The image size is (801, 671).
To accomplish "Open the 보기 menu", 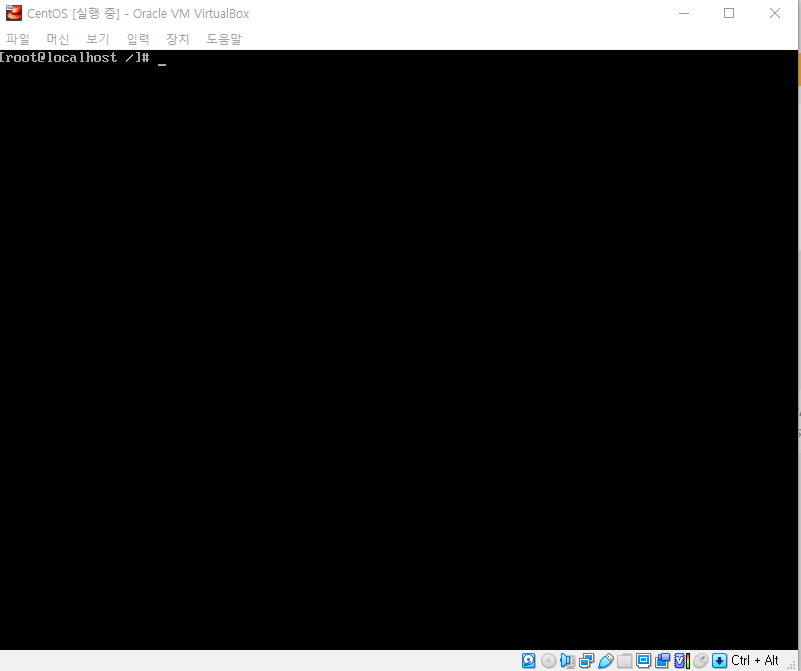I will [x=98, y=39].
